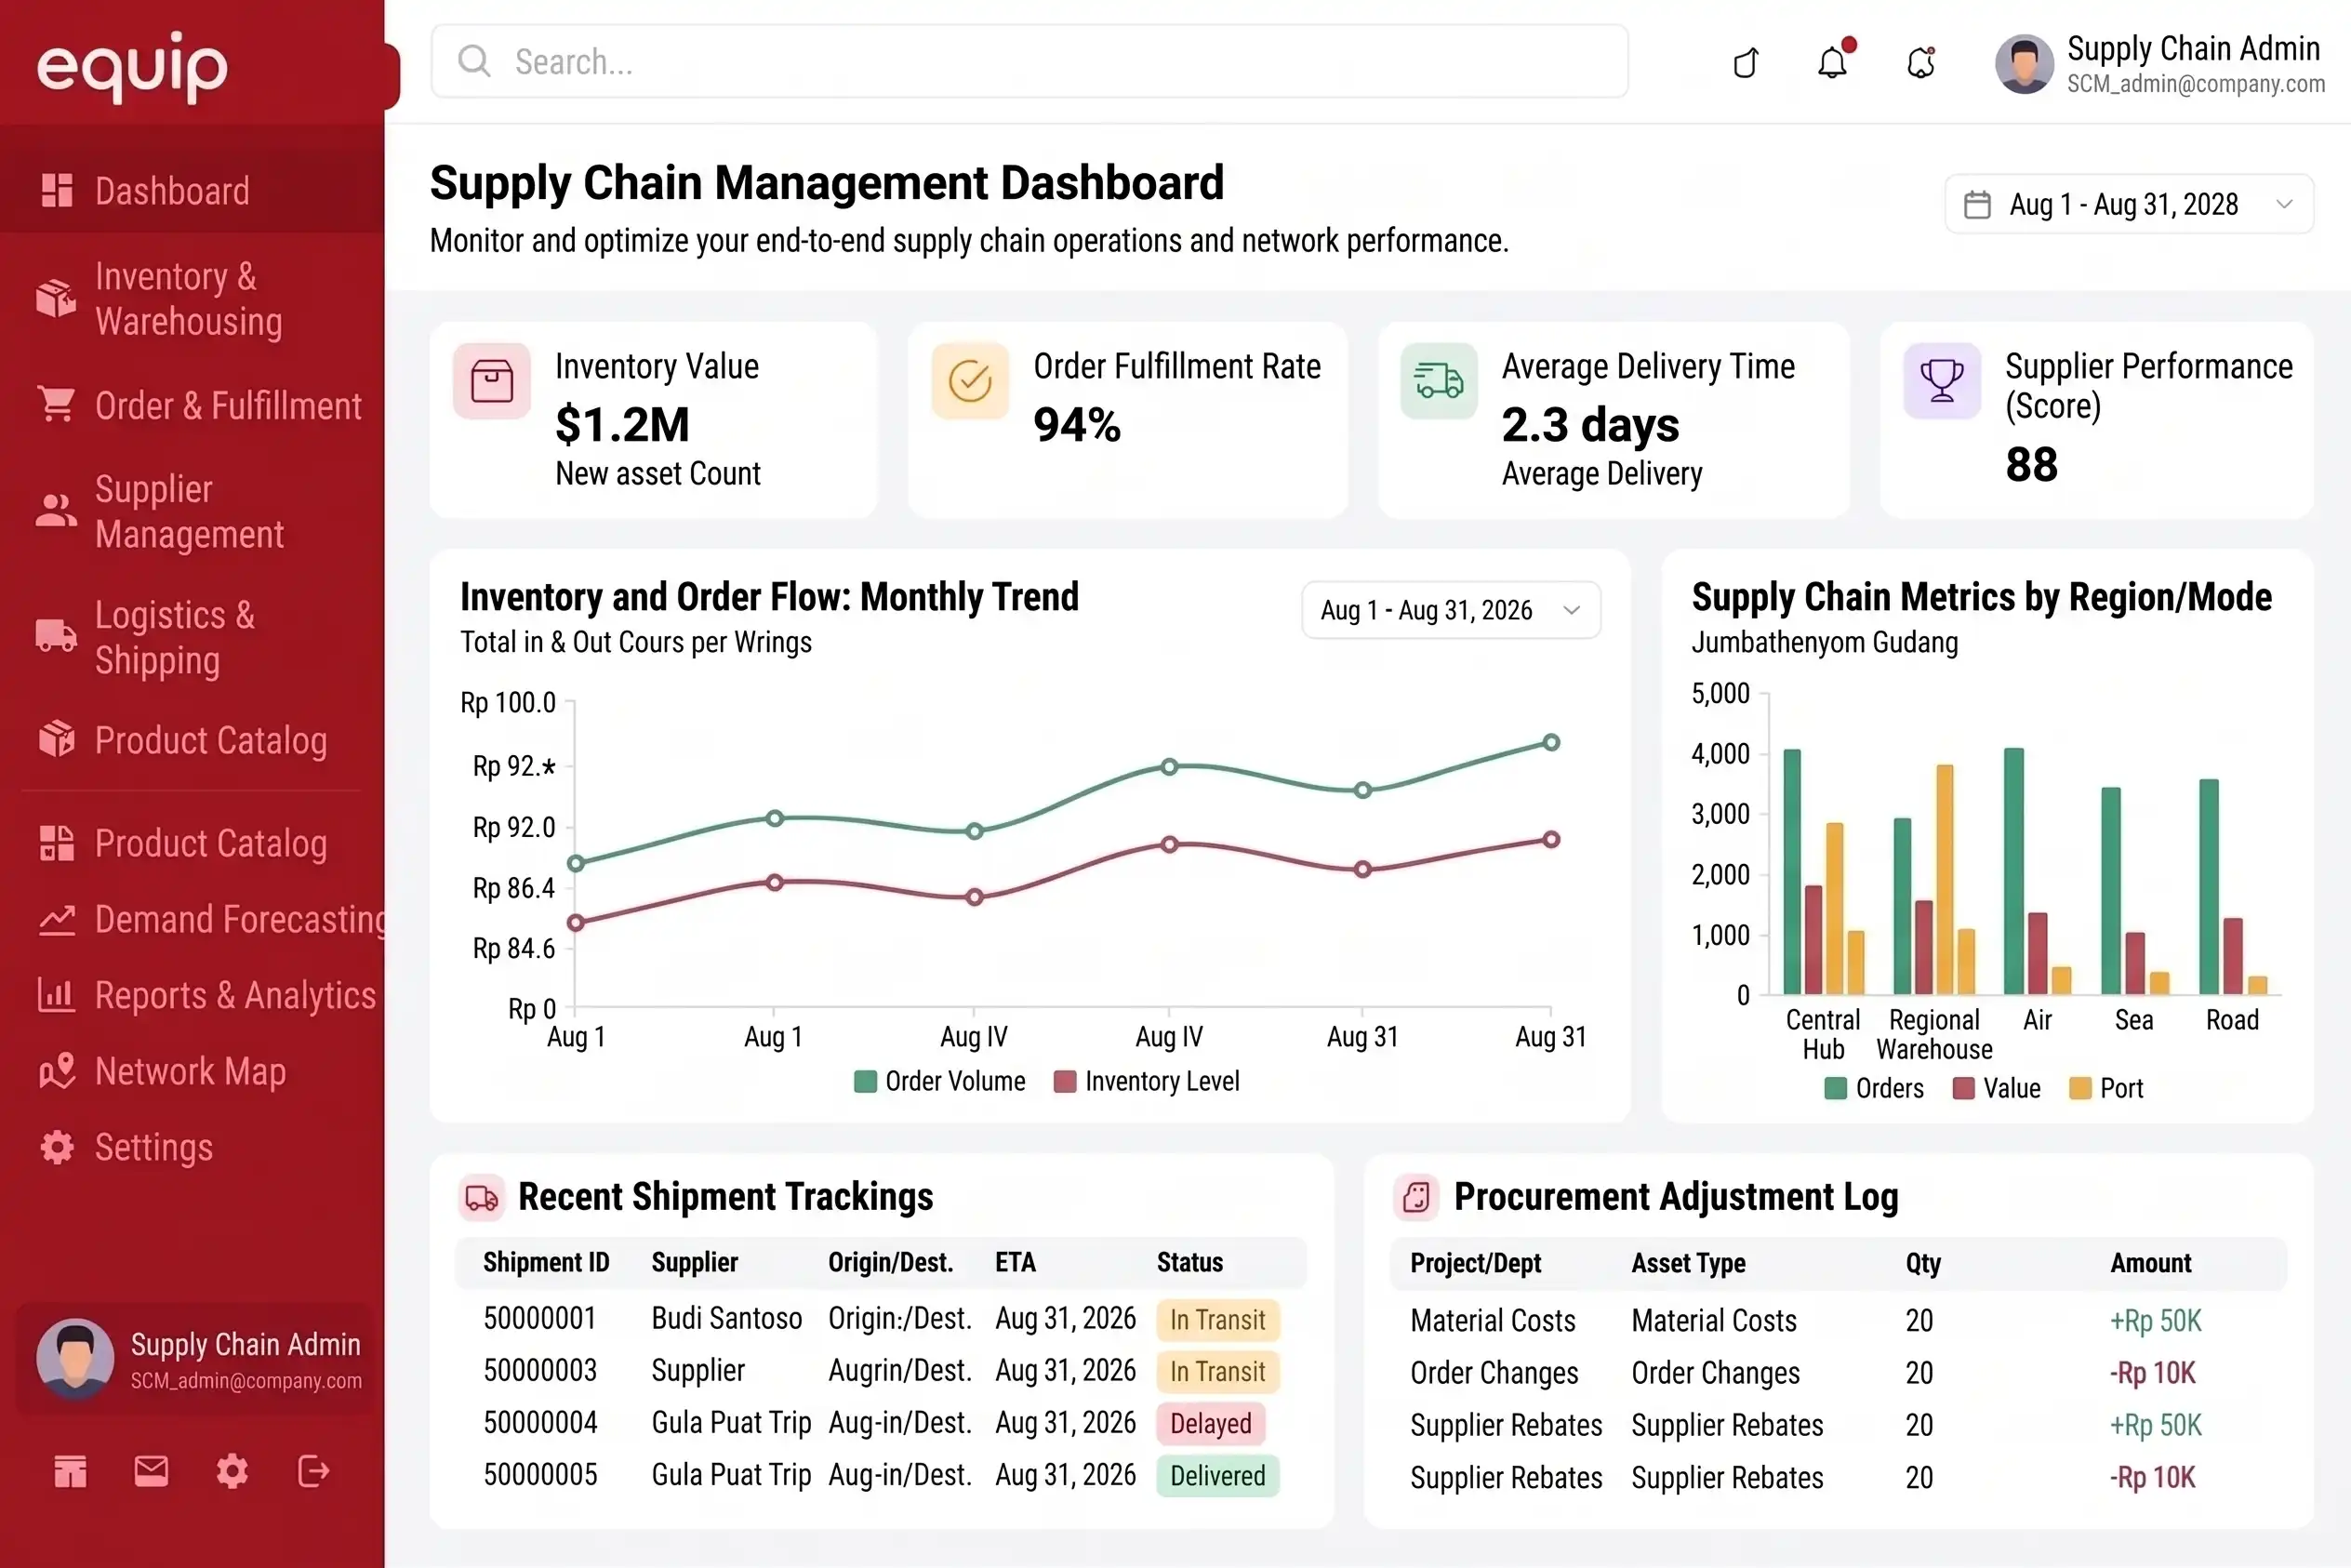Click shipment ID 50000003
The height and width of the screenshot is (1568, 2351).
click(x=540, y=1370)
